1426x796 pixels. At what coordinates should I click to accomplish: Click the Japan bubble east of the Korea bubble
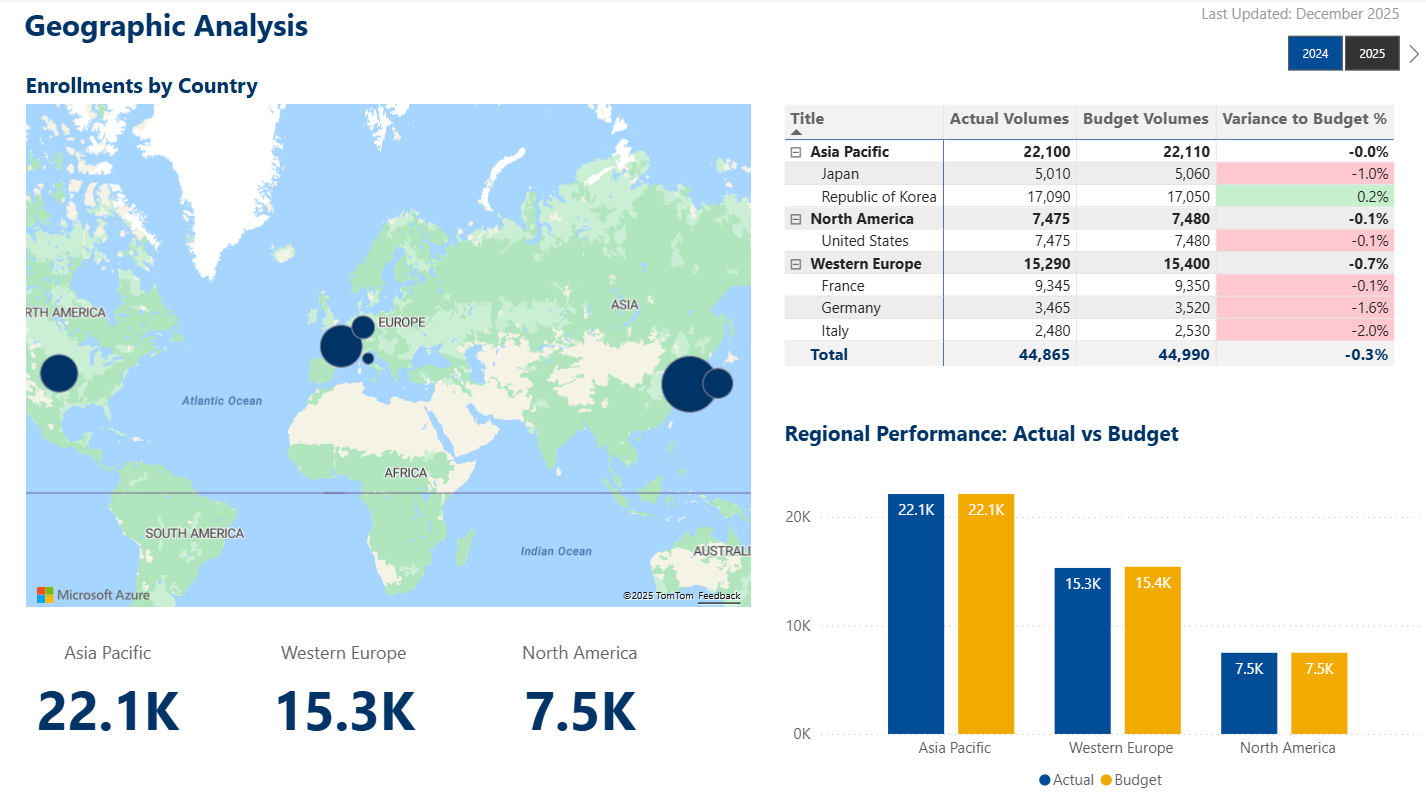718,383
